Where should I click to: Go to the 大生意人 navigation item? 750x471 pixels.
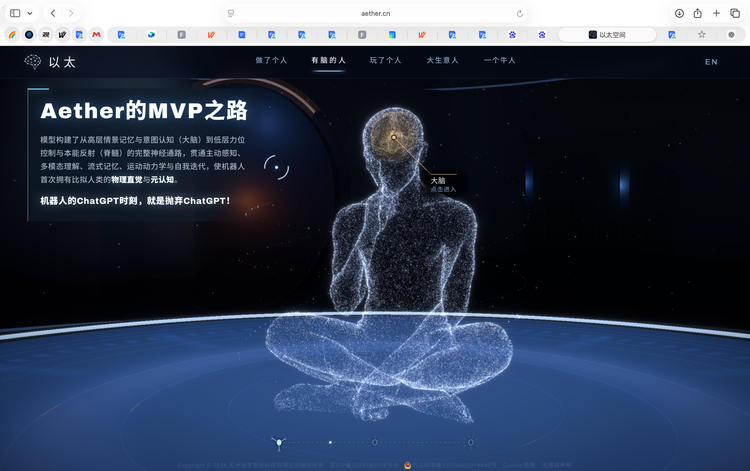442,60
